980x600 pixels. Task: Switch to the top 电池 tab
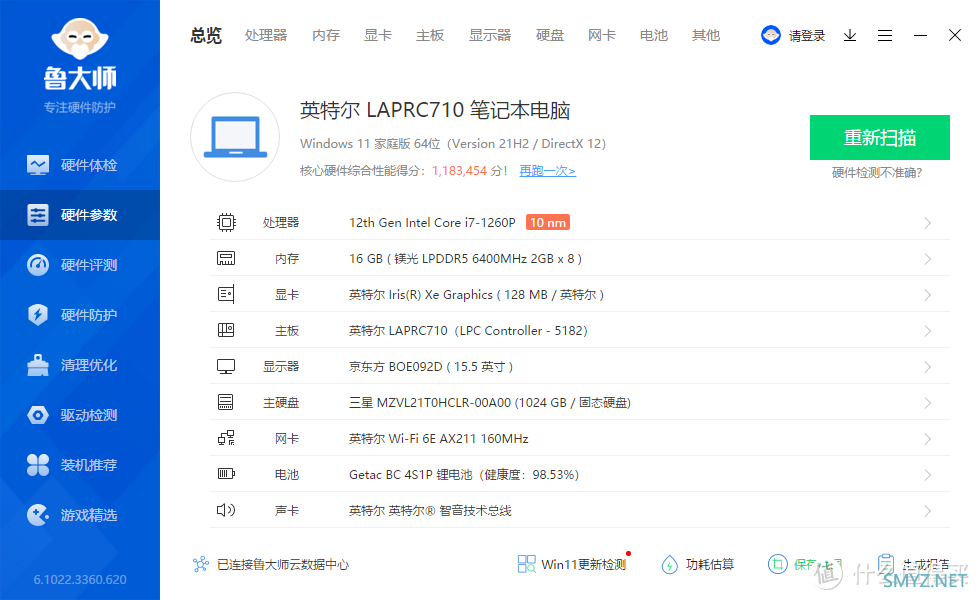654,36
